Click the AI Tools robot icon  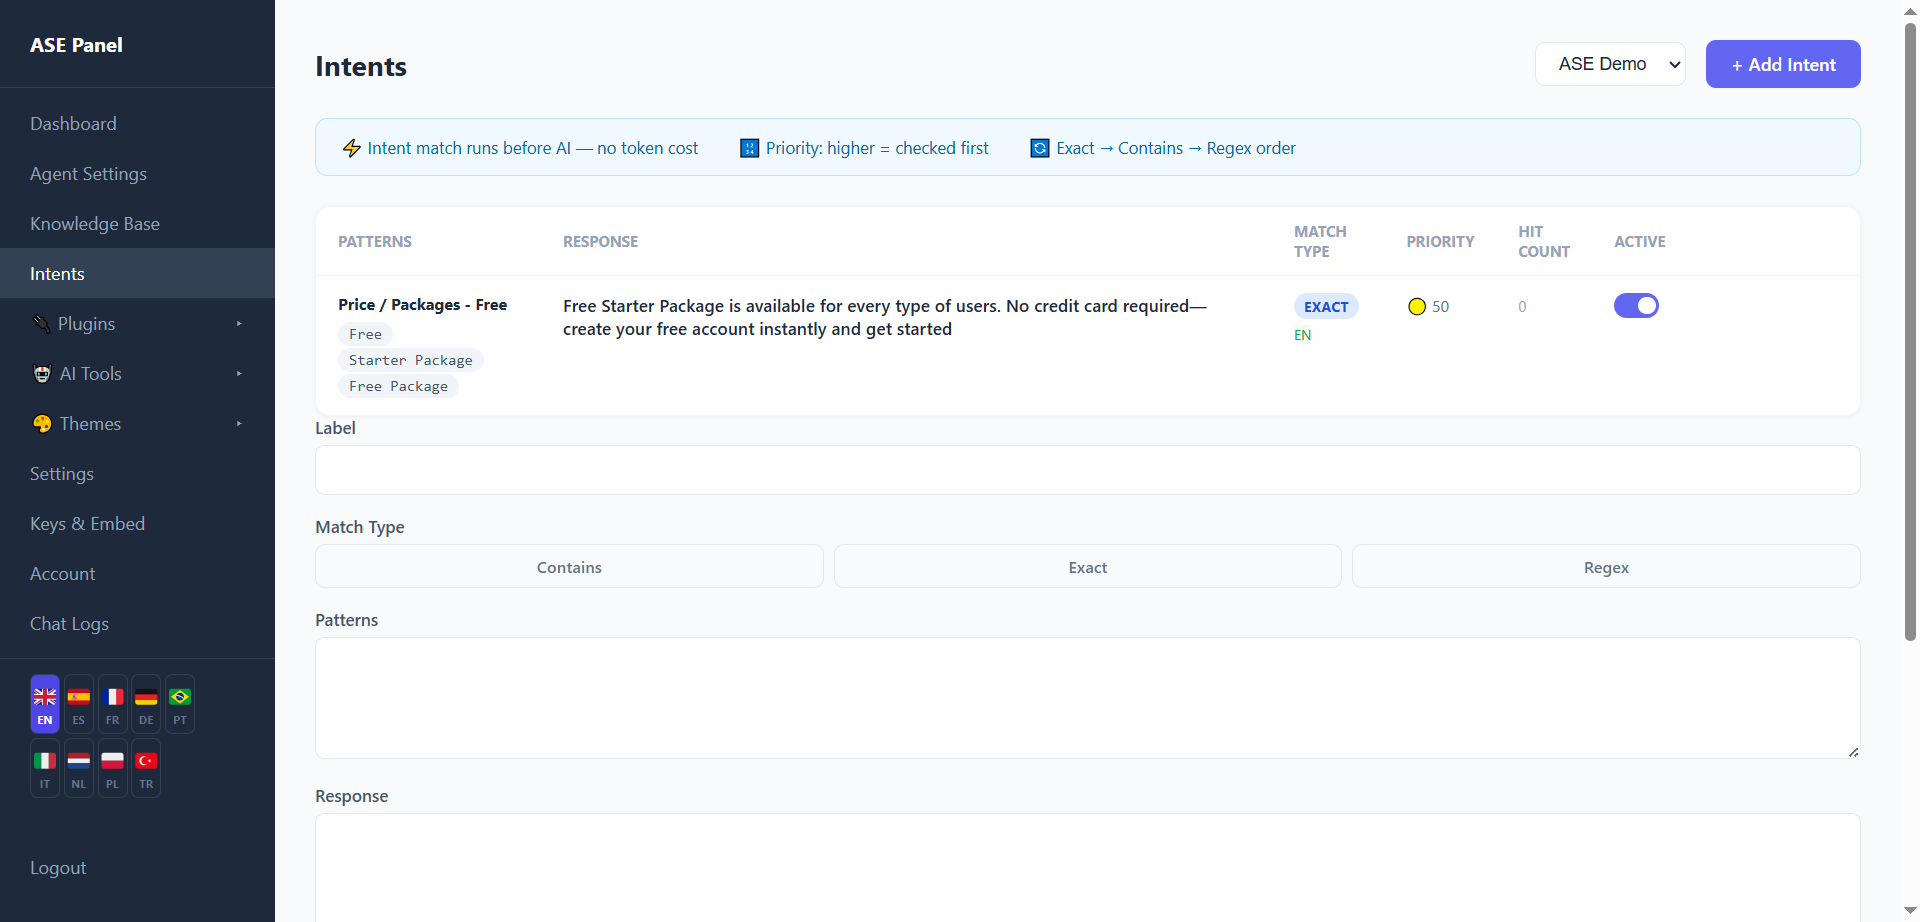point(42,374)
